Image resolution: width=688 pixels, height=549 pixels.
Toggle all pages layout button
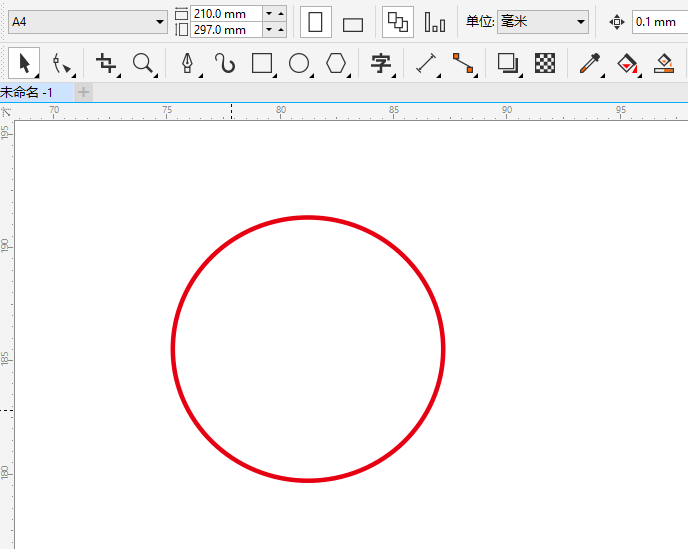398,22
